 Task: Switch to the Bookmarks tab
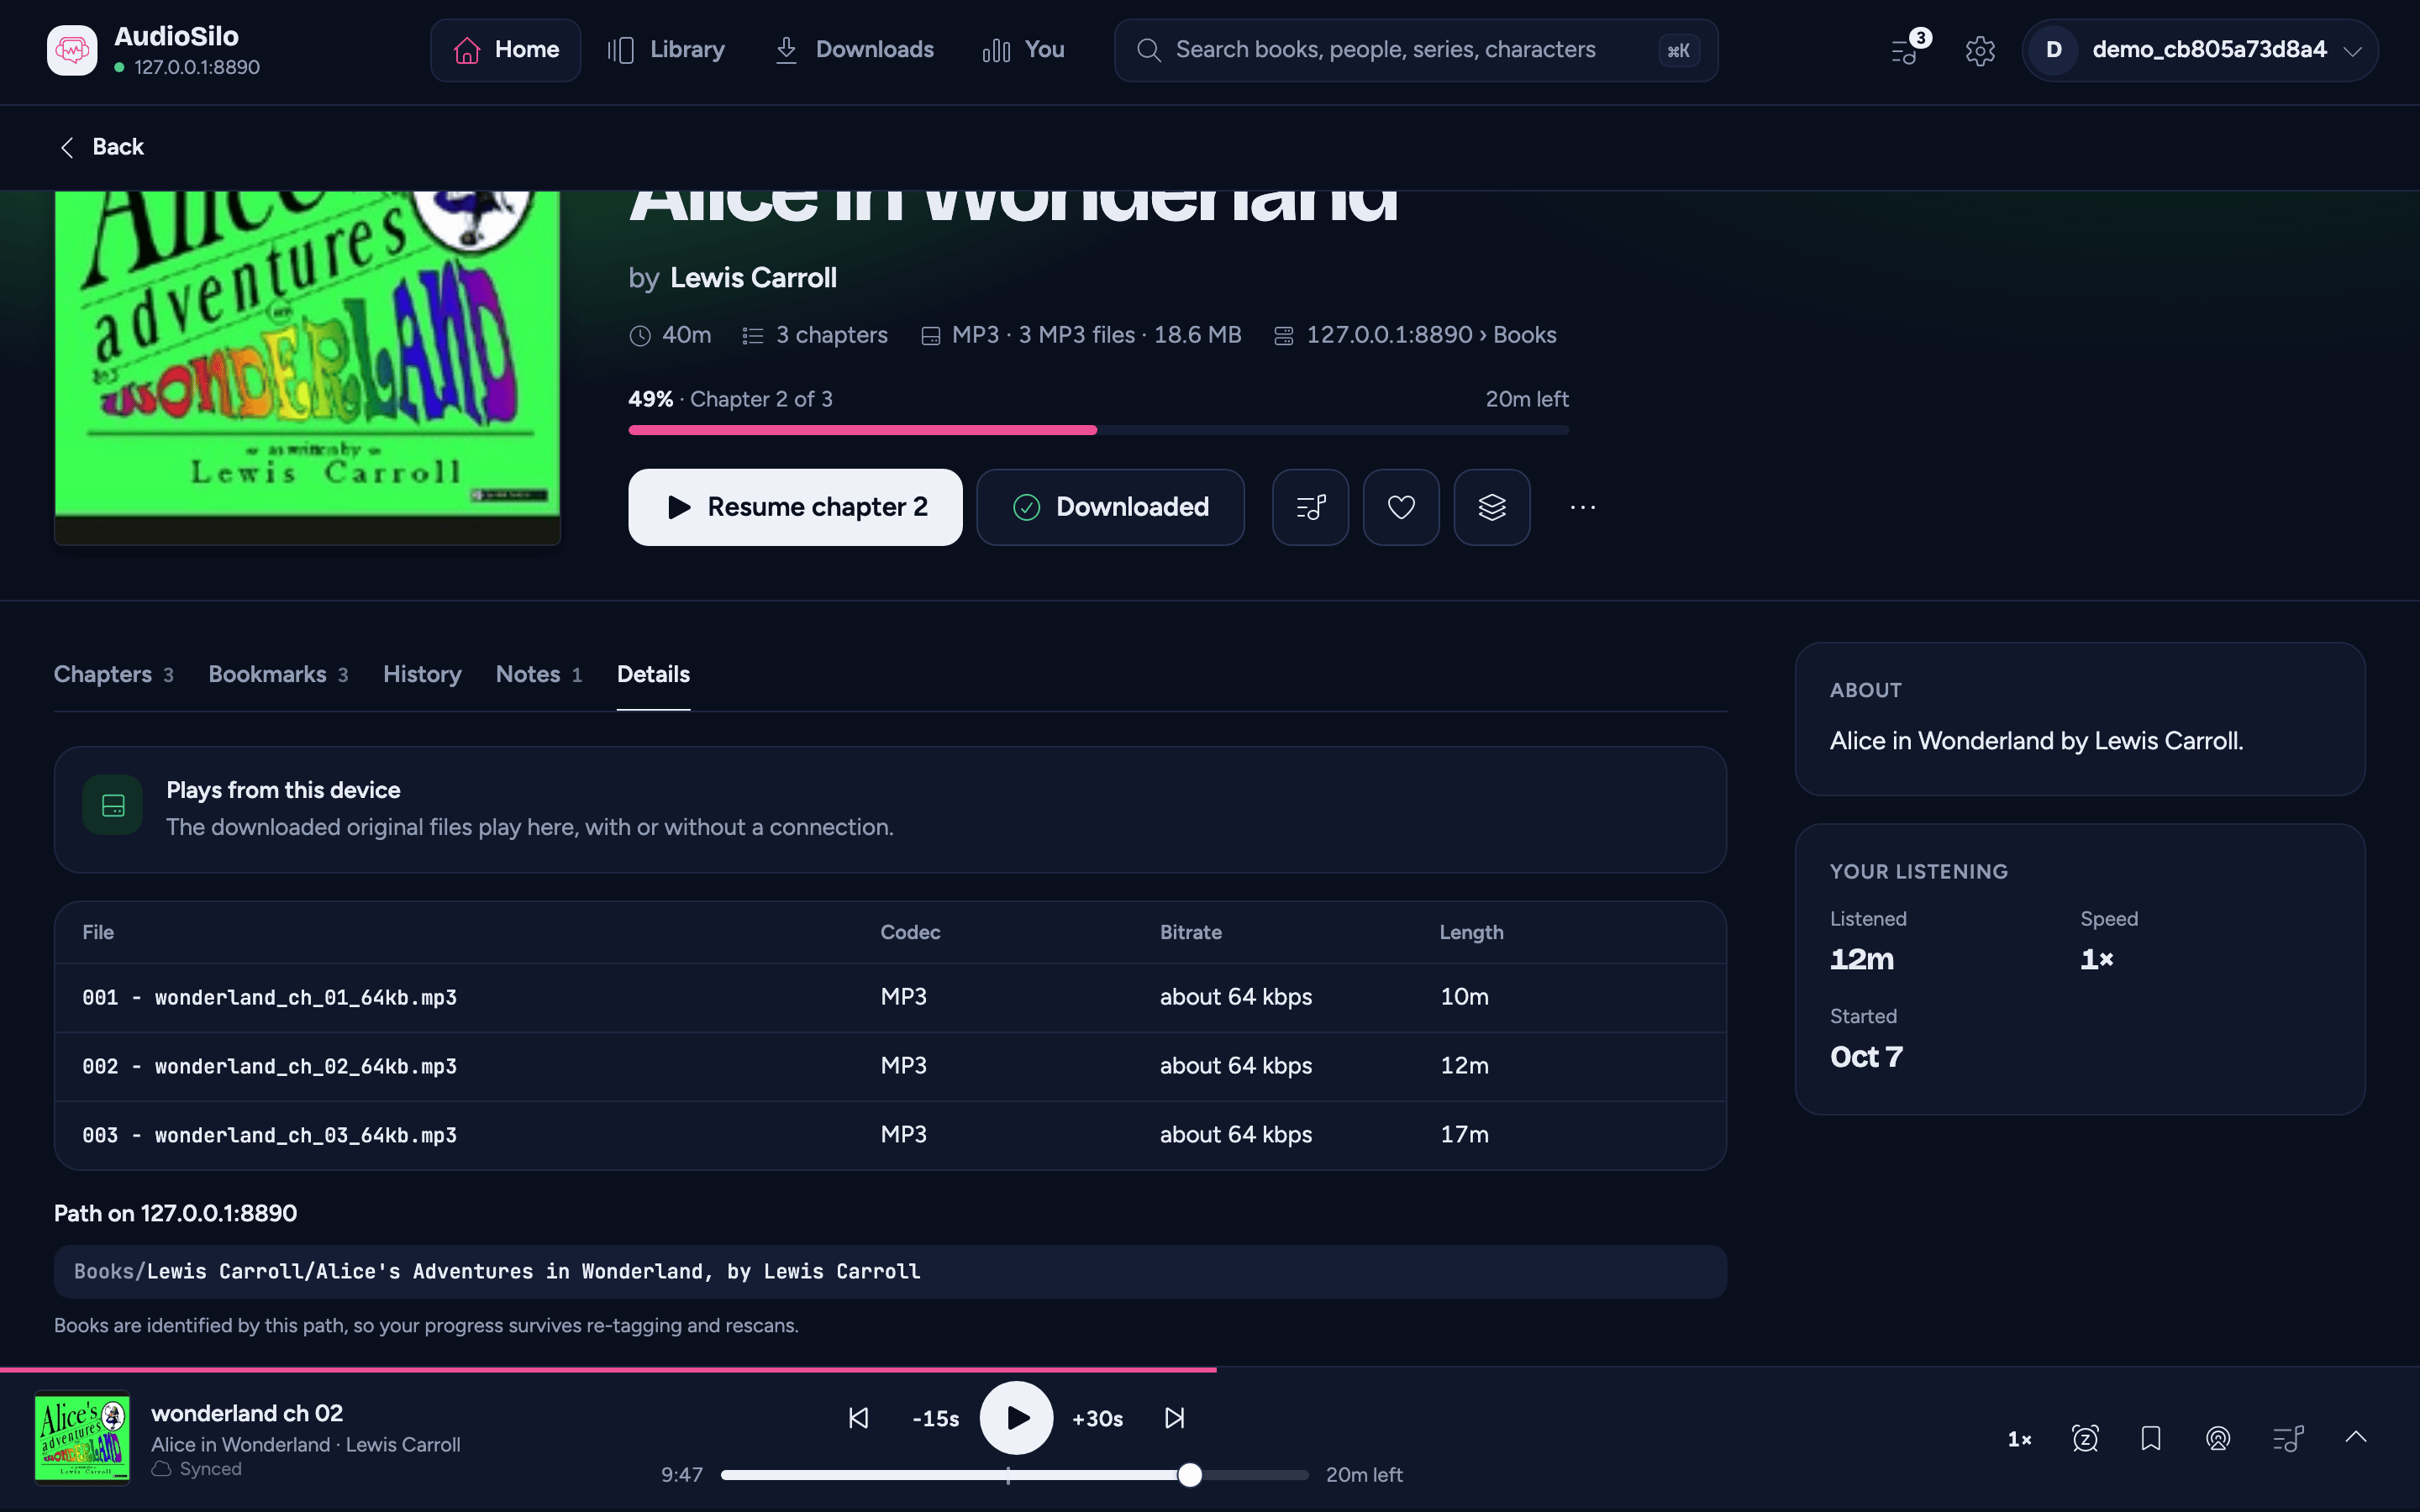tap(278, 675)
